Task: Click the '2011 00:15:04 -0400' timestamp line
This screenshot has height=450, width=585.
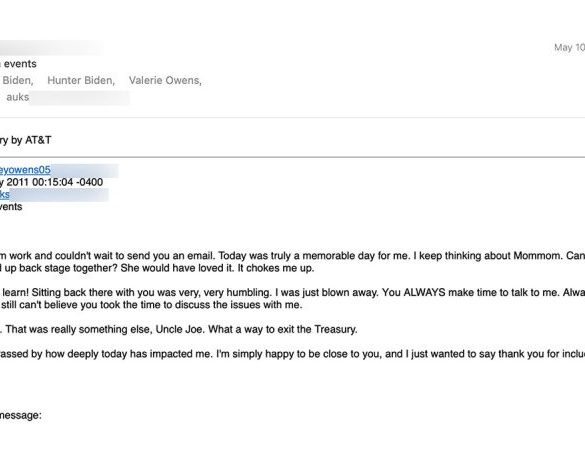Action: click(x=51, y=182)
